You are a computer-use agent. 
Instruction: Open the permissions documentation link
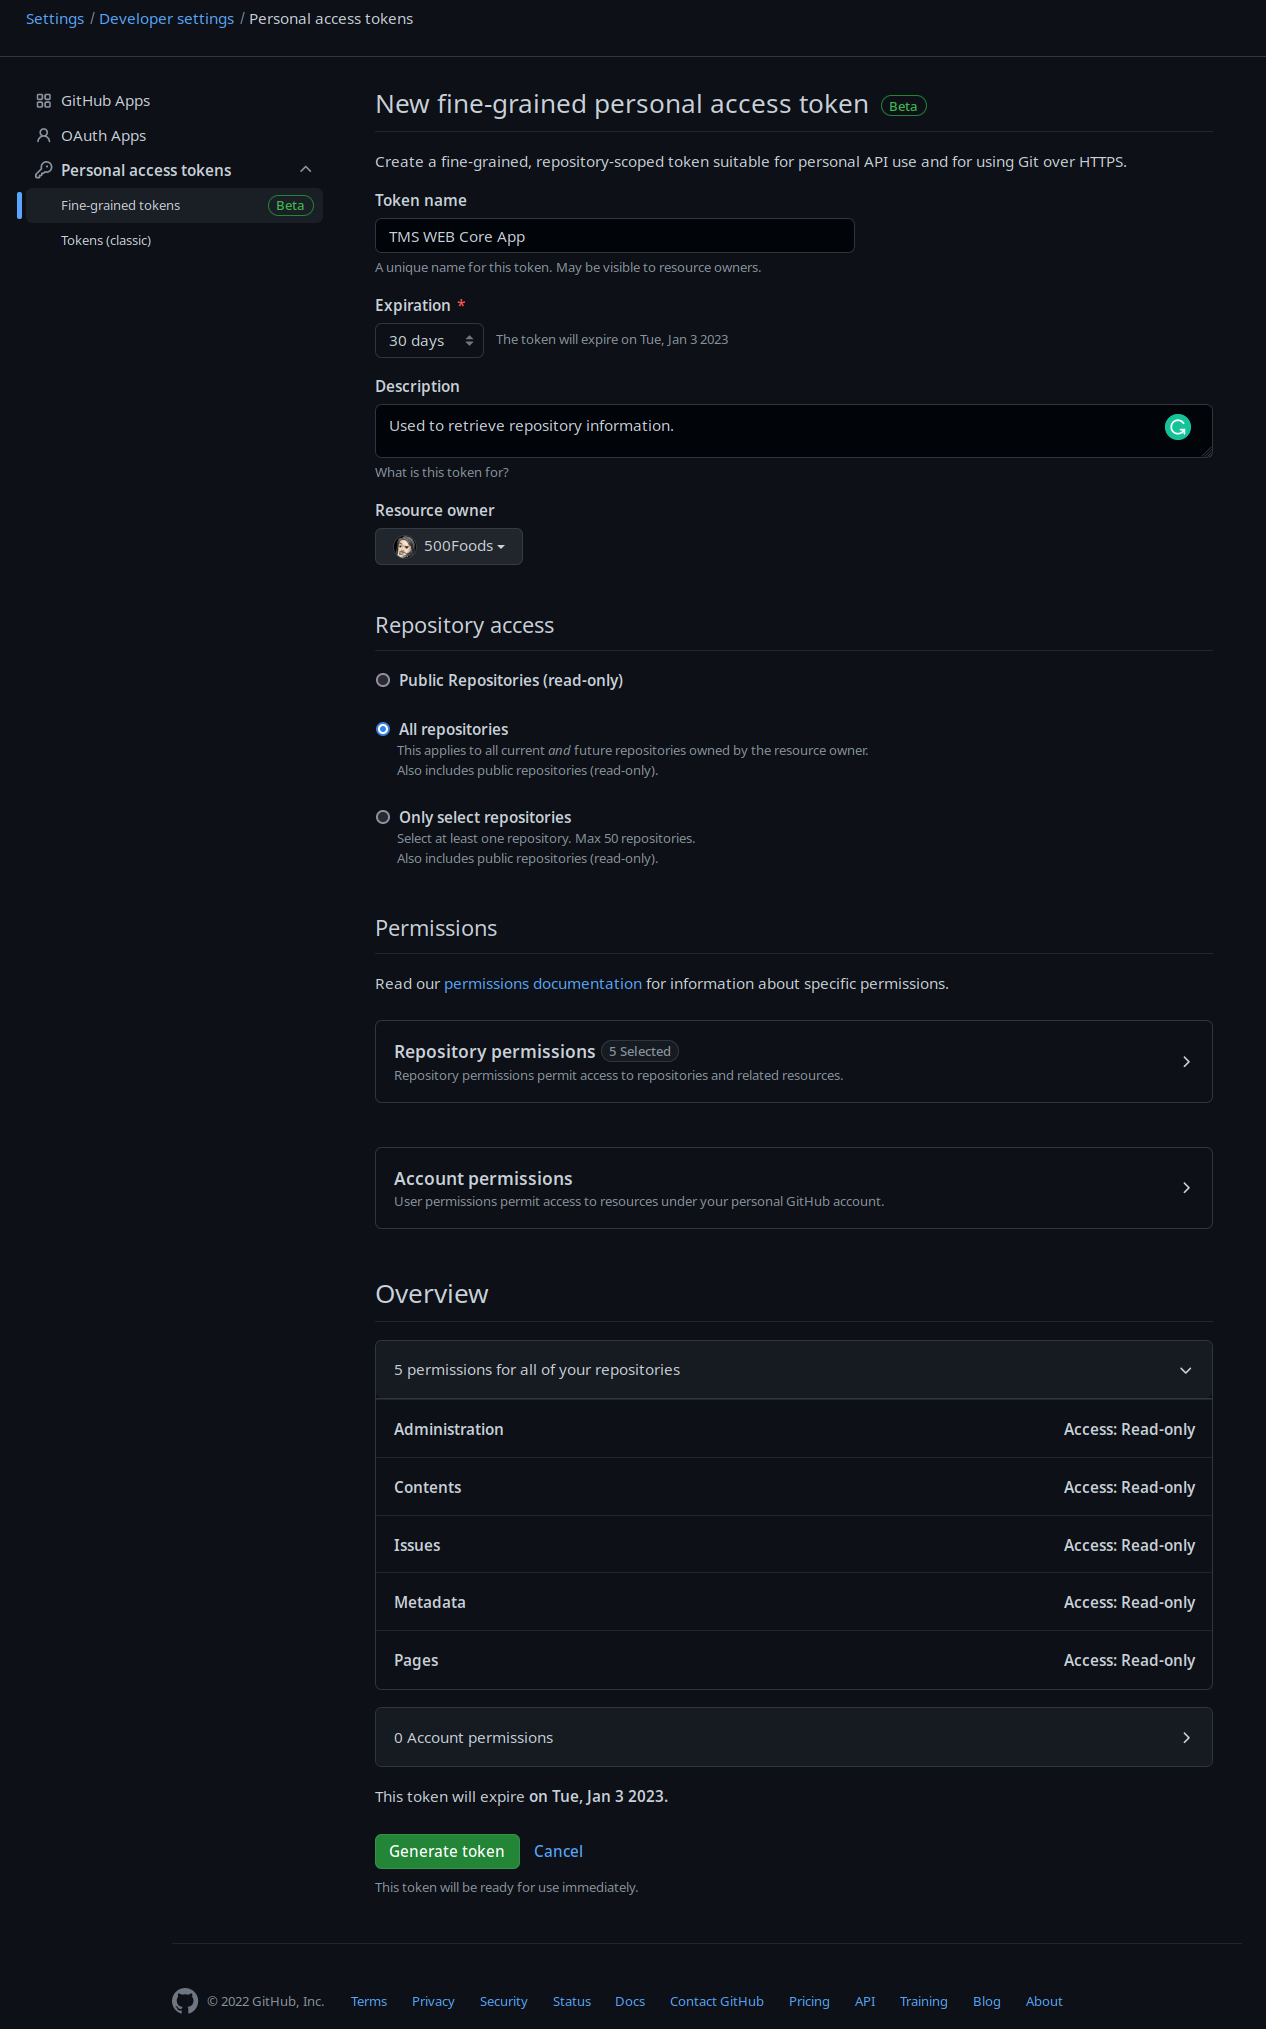click(543, 984)
